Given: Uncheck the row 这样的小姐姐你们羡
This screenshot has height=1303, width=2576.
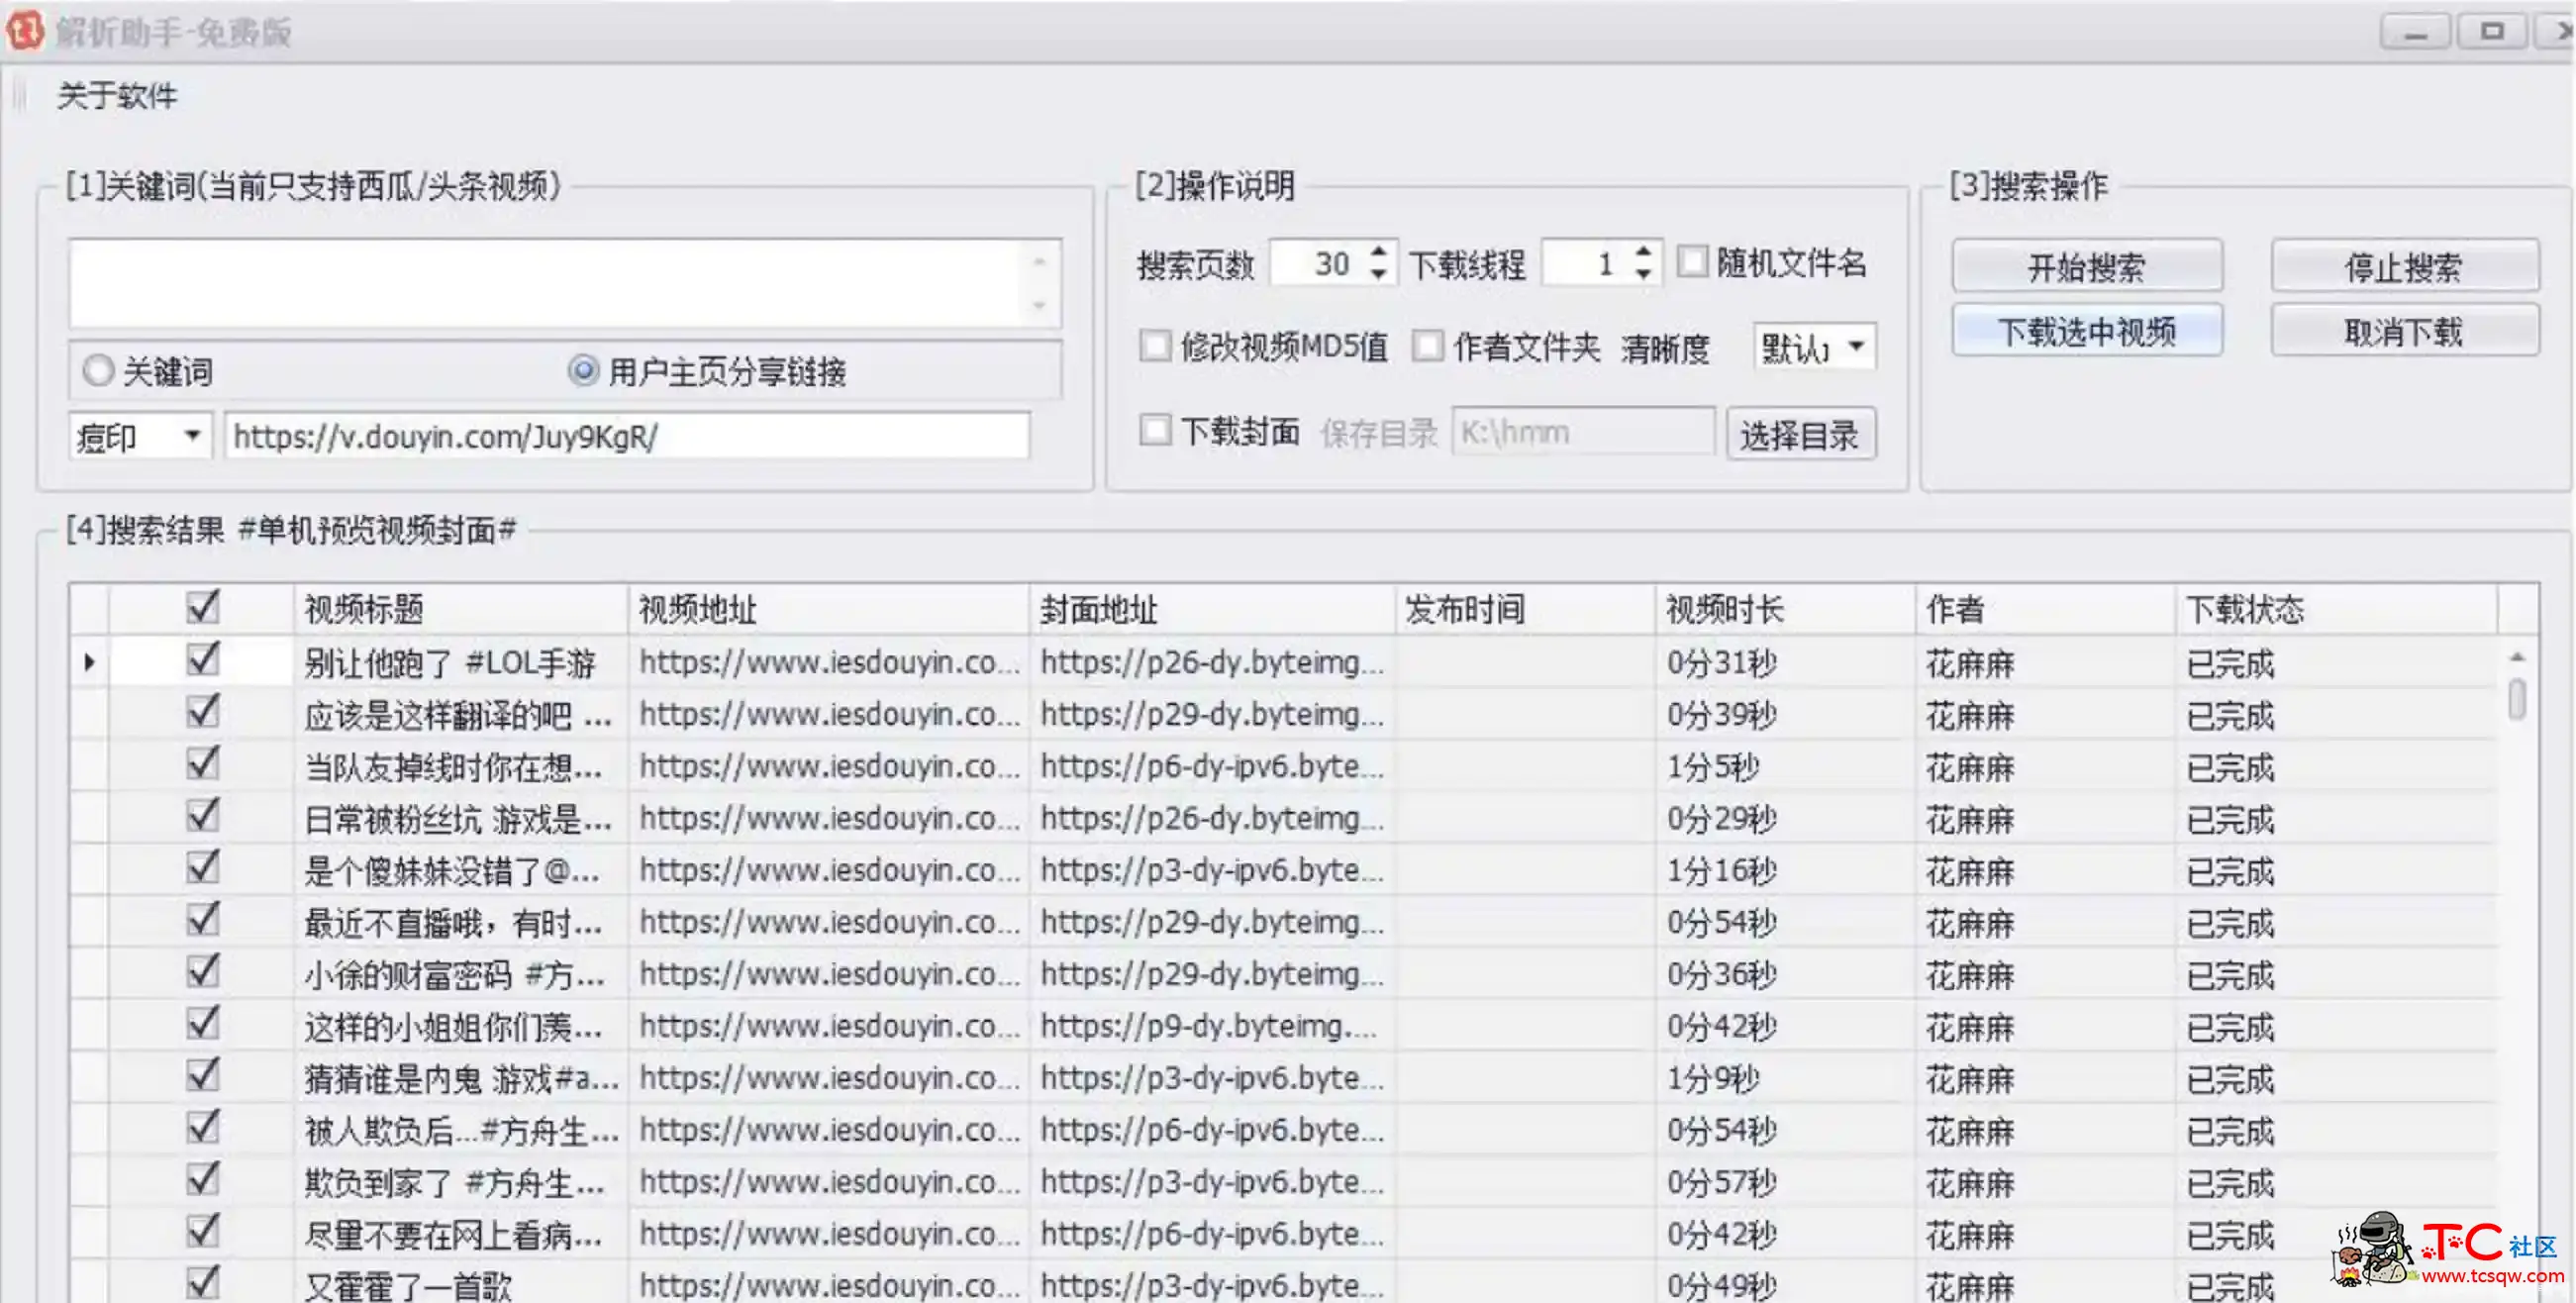Looking at the screenshot, I should point(203,1023).
